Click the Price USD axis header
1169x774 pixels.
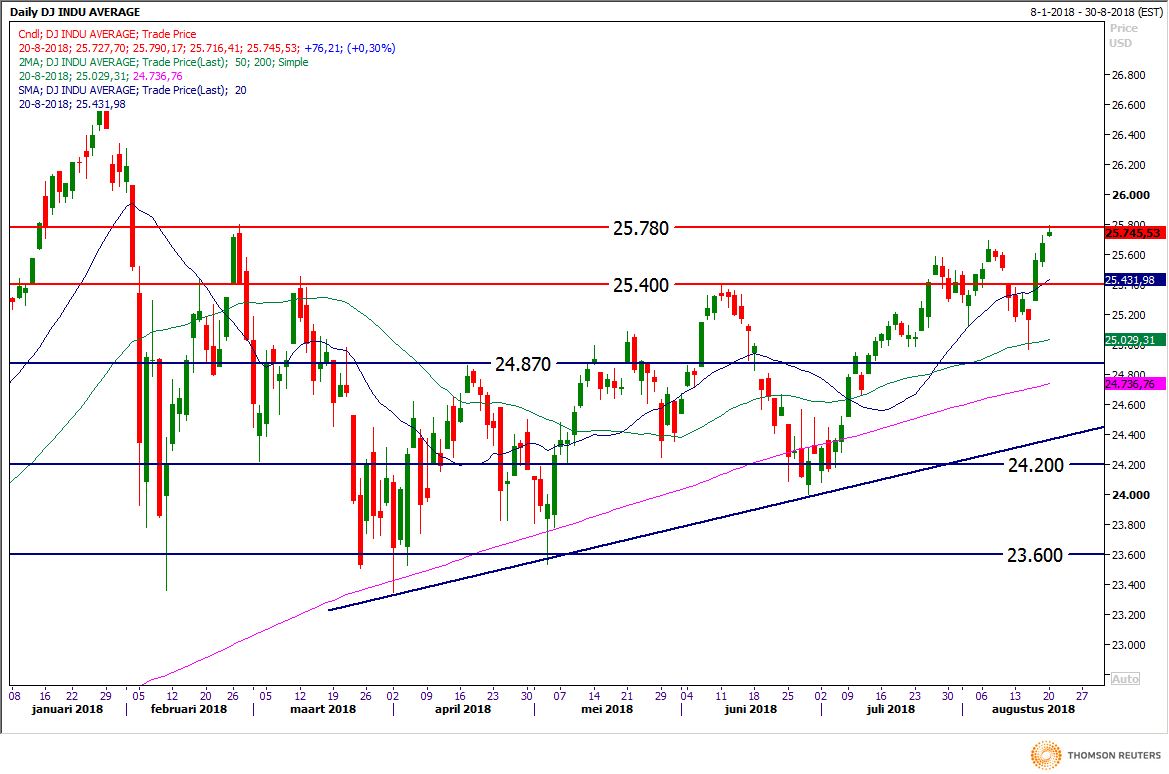click(1122, 36)
